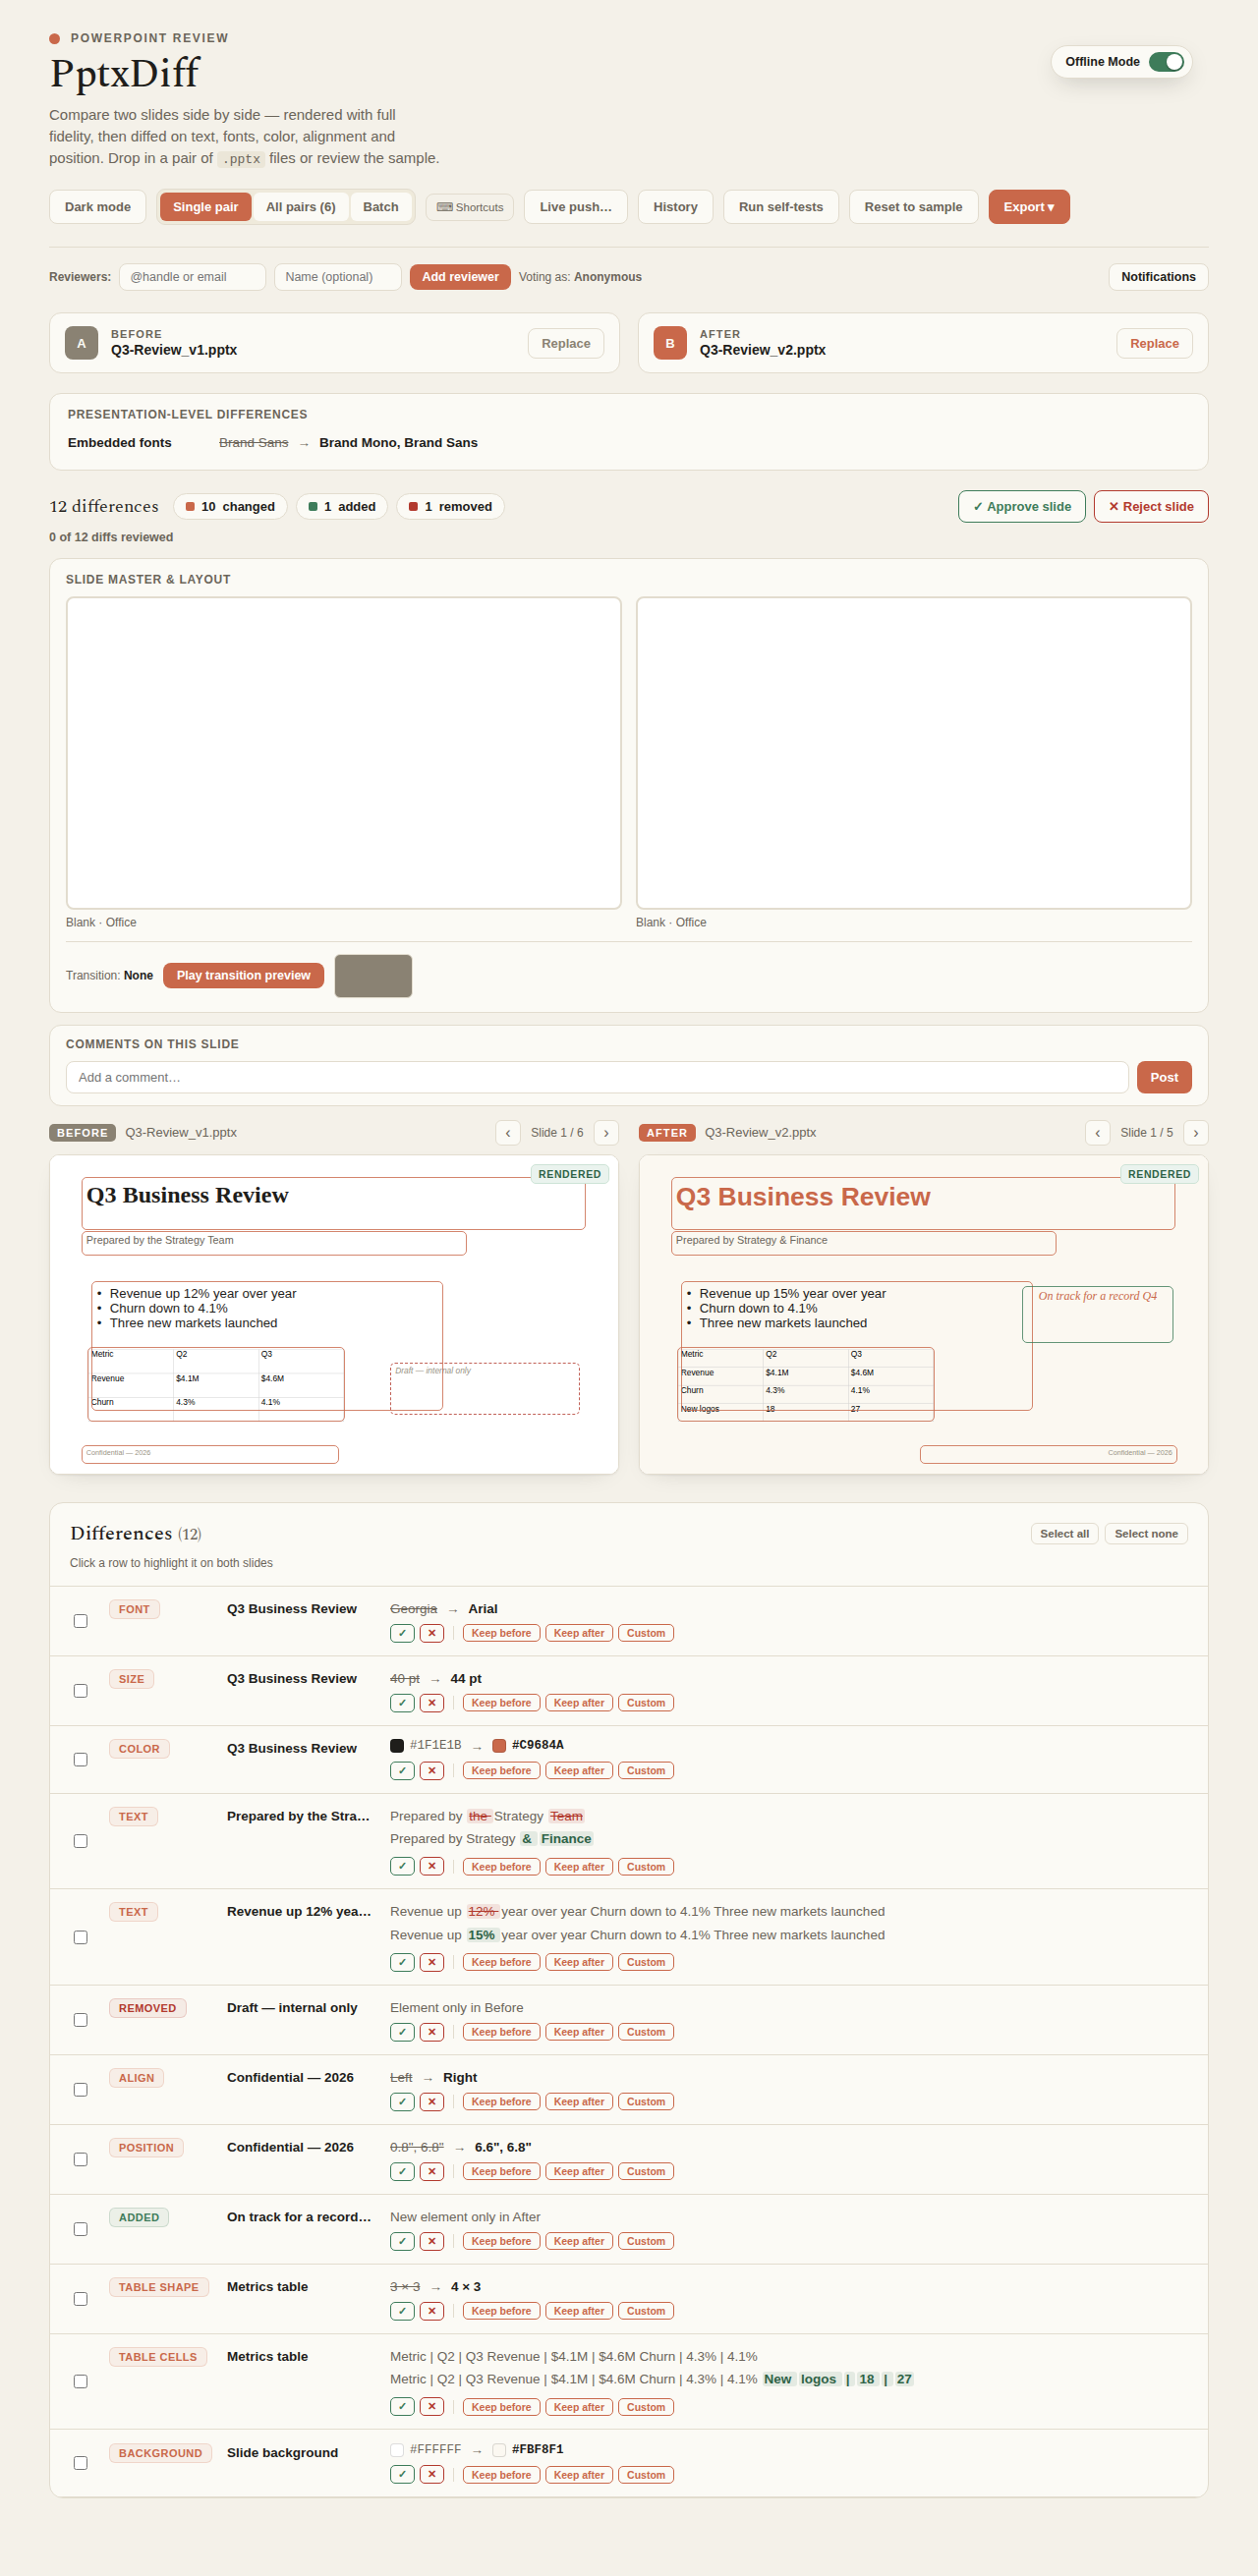Check the Revenue up TEXT row checkbox
The width and height of the screenshot is (1258, 2576).
point(80,1937)
